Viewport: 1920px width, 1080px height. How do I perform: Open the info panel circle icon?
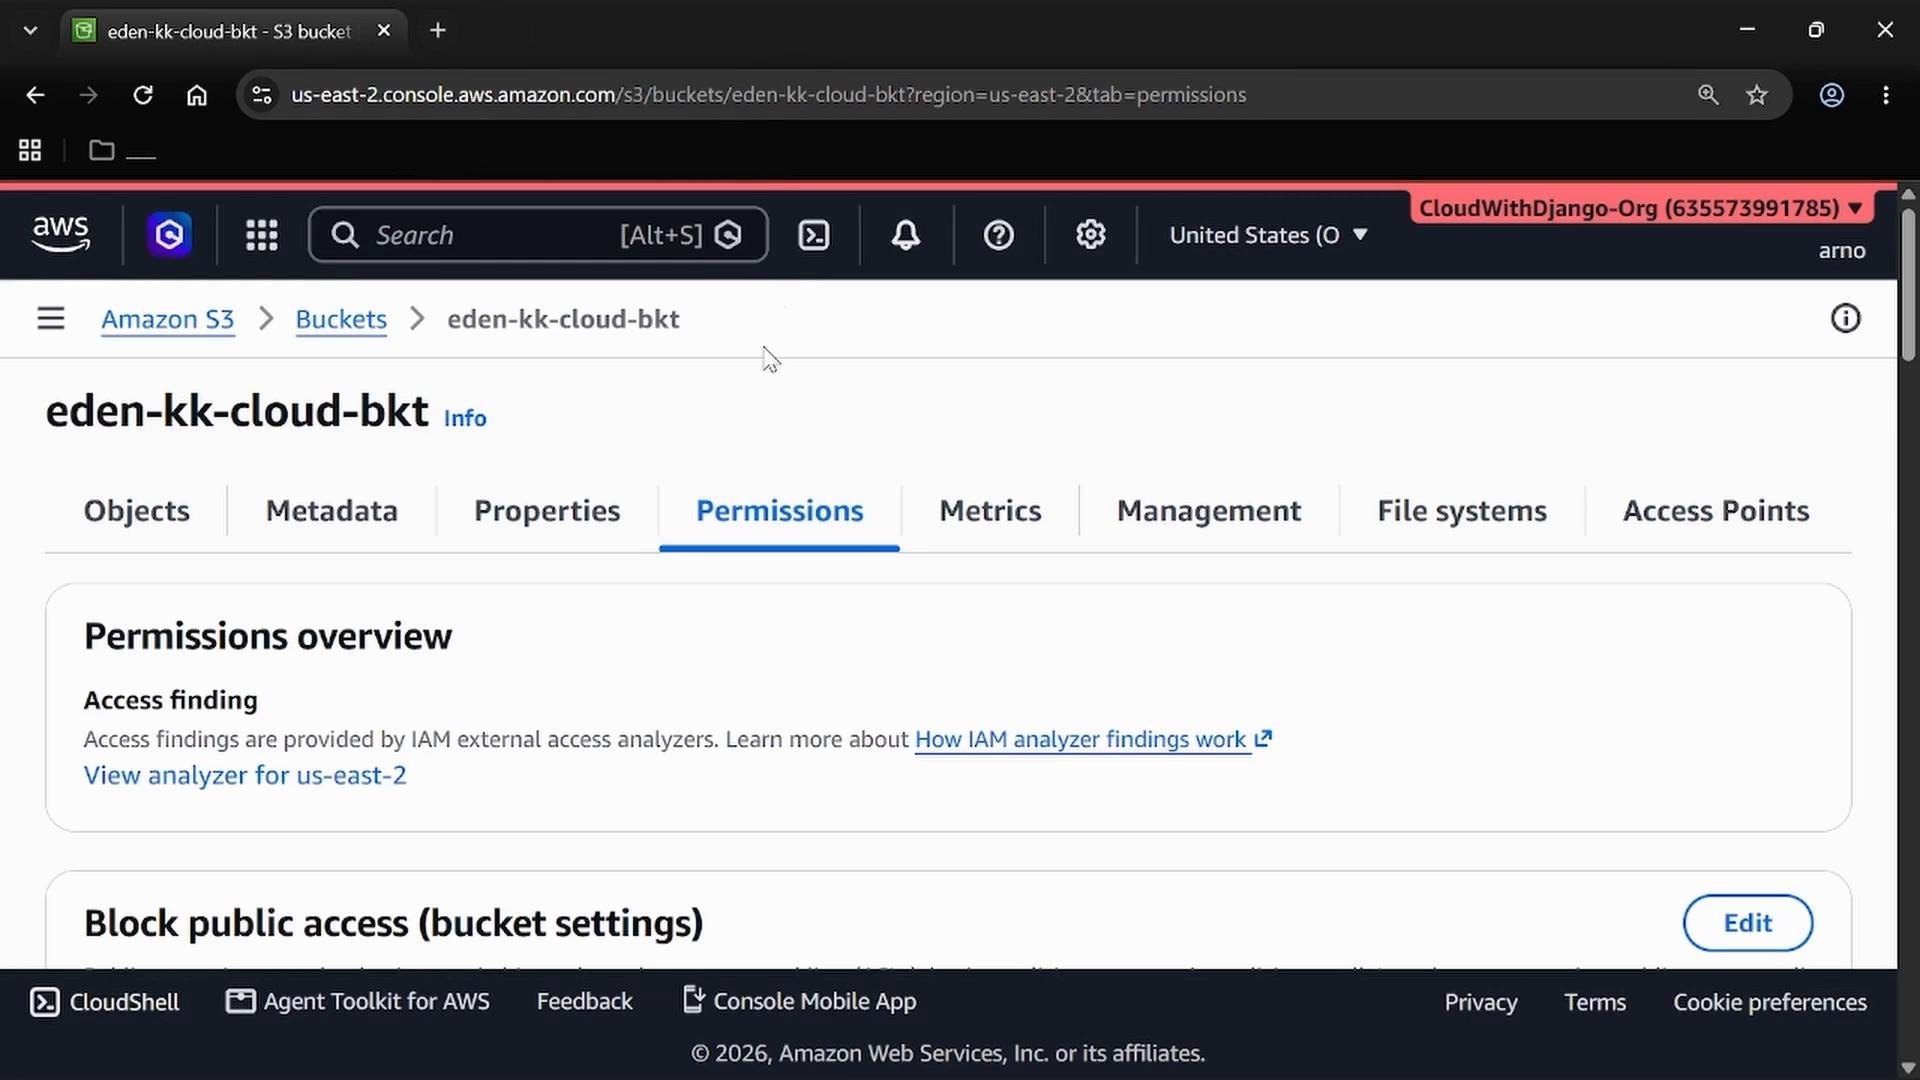point(1845,319)
